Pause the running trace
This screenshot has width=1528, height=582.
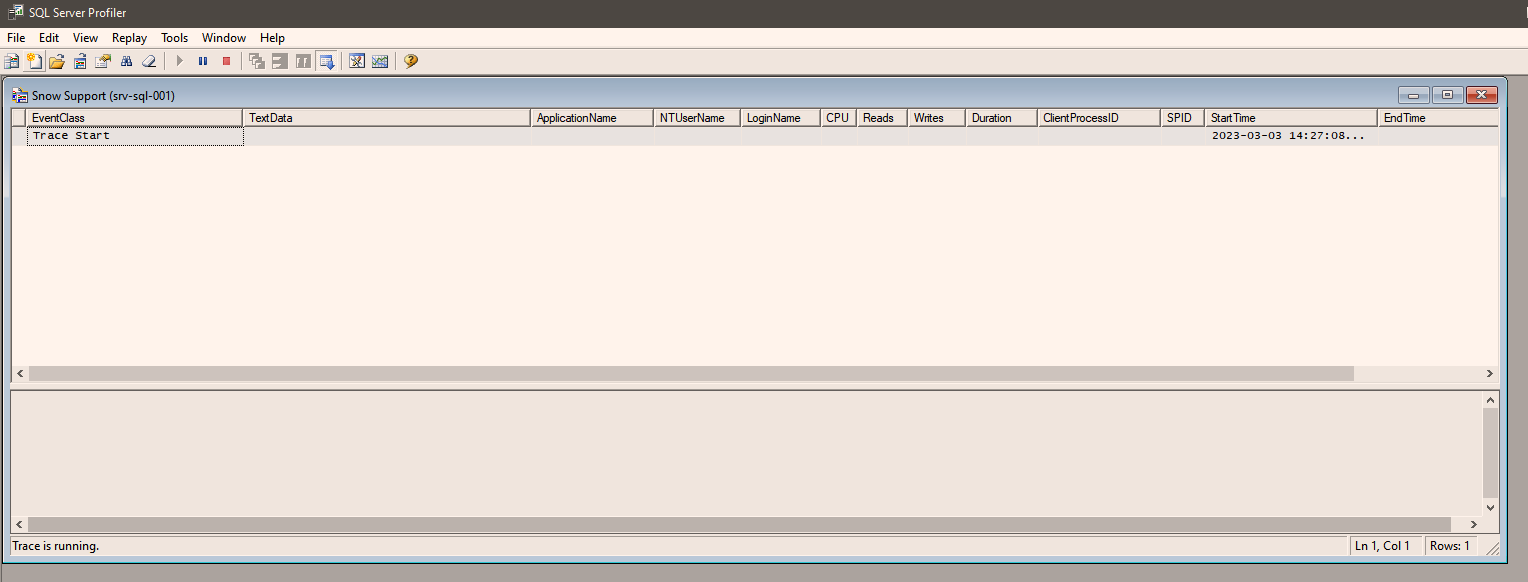point(203,61)
